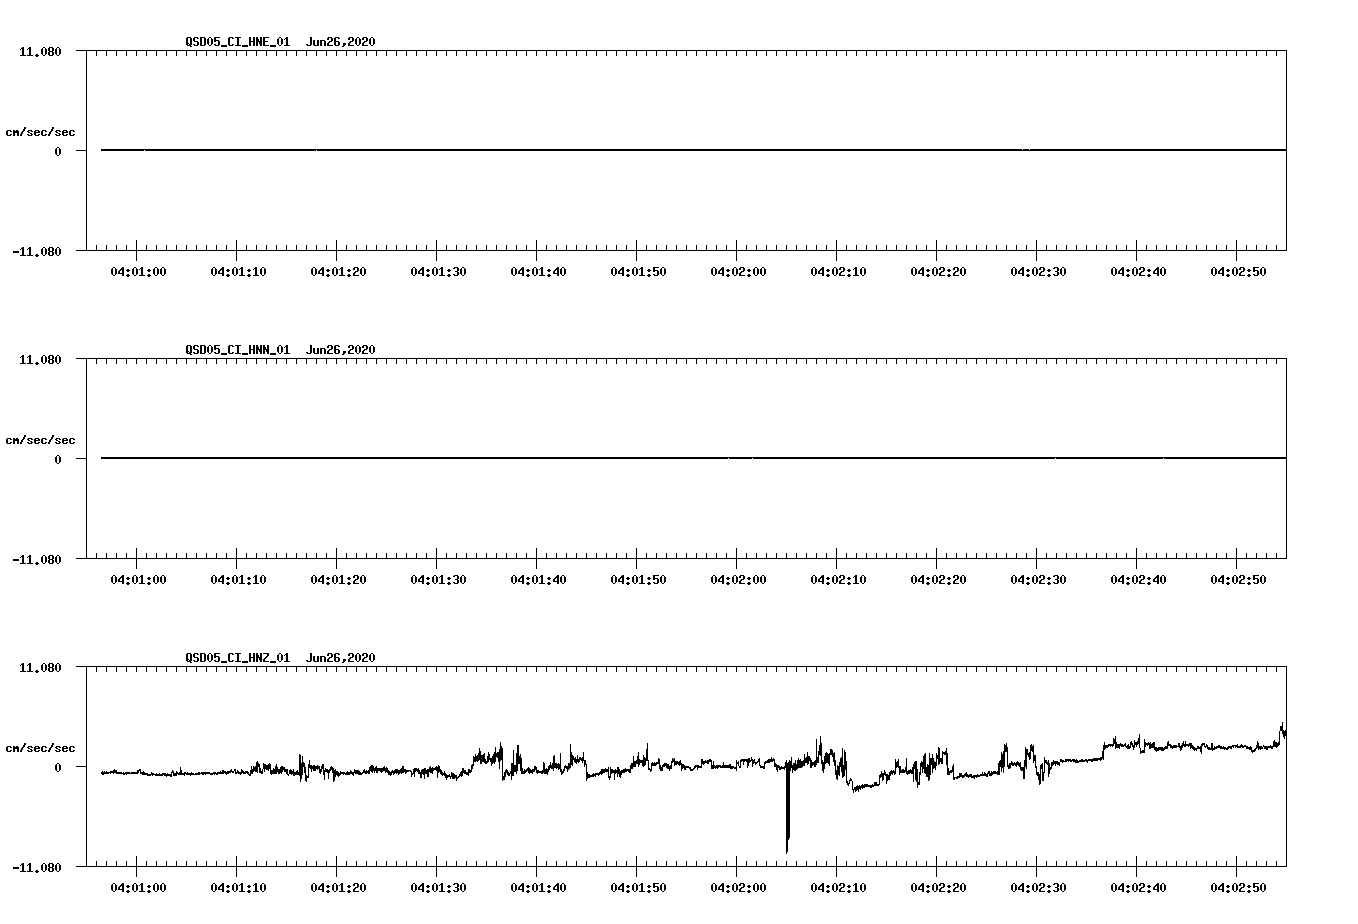Click the zero label of the HNN plot

pyautogui.click(x=58, y=460)
